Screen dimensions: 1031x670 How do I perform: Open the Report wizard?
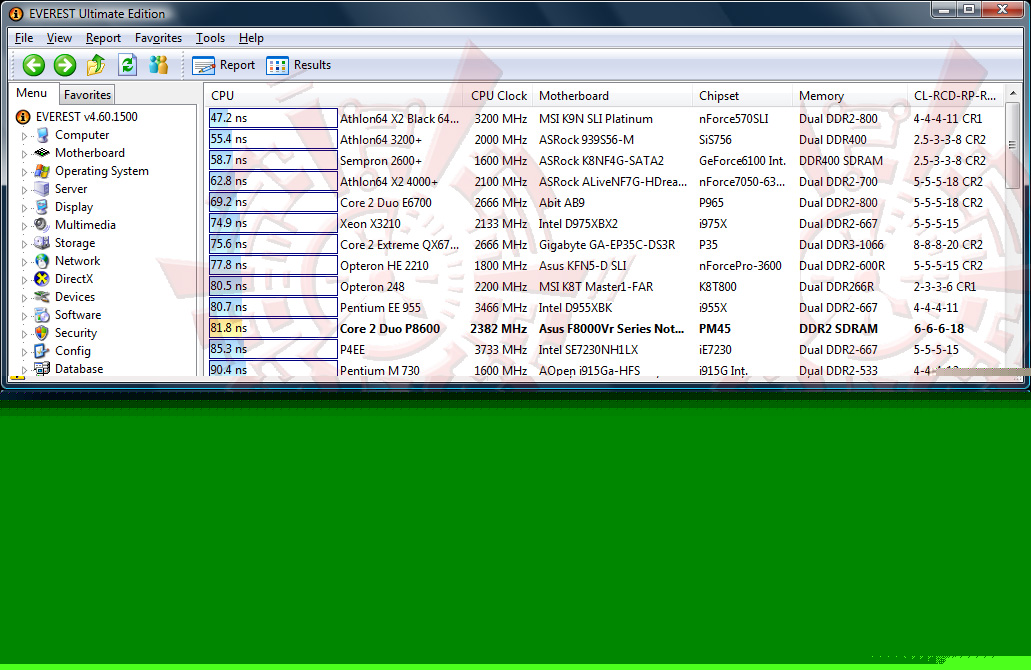click(x=224, y=65)
